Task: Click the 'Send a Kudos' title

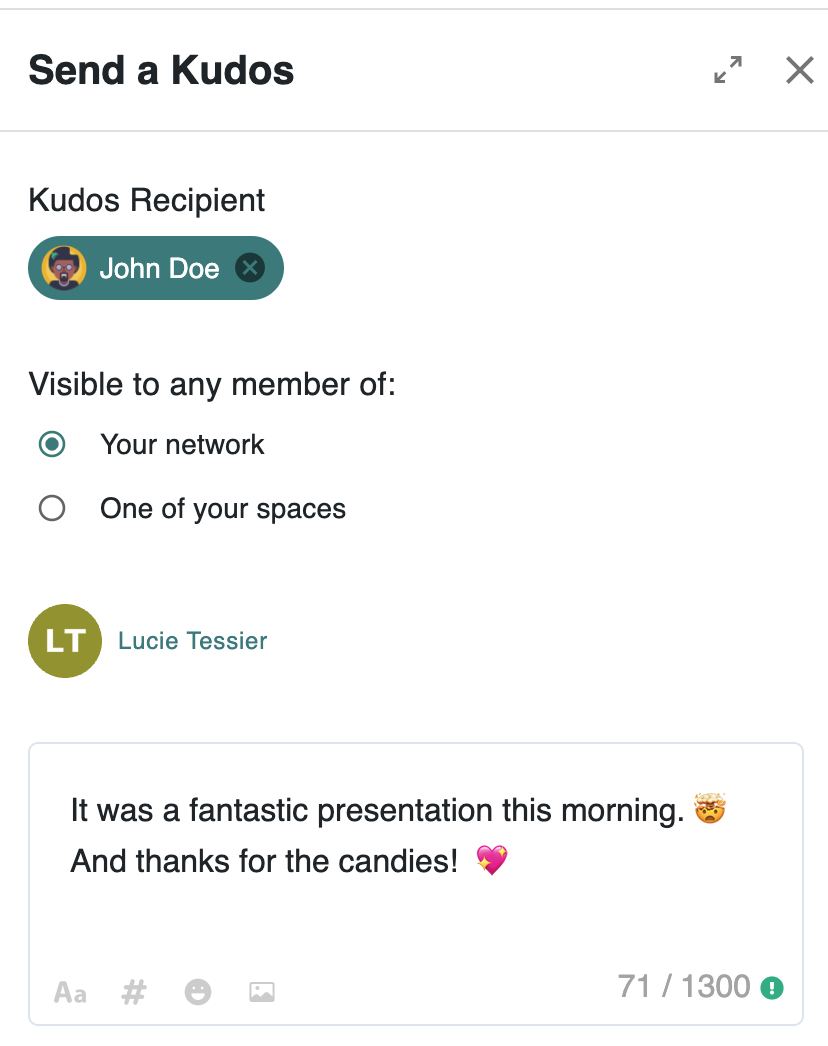Action: 161,71
